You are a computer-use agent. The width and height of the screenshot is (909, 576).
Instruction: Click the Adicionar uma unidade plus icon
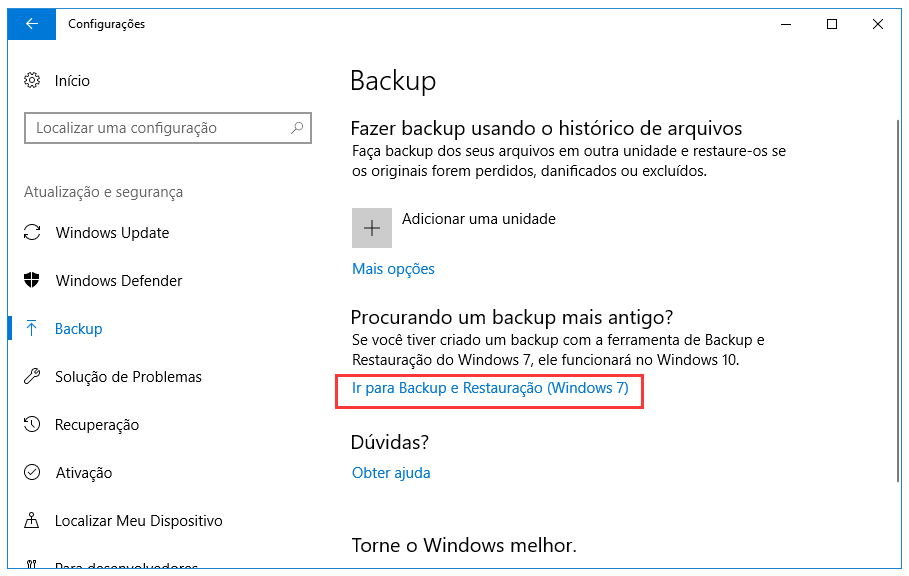click(371, 228)
